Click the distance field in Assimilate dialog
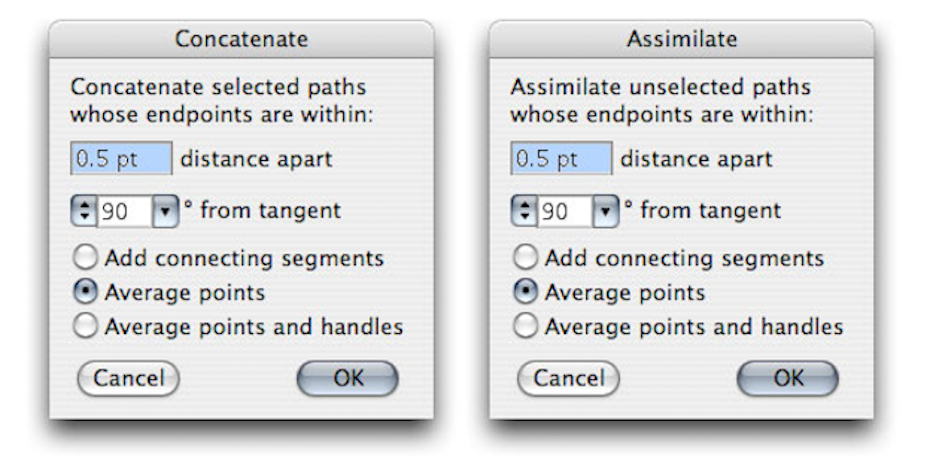This screenshot has width=930, height=458. [561, 158]
